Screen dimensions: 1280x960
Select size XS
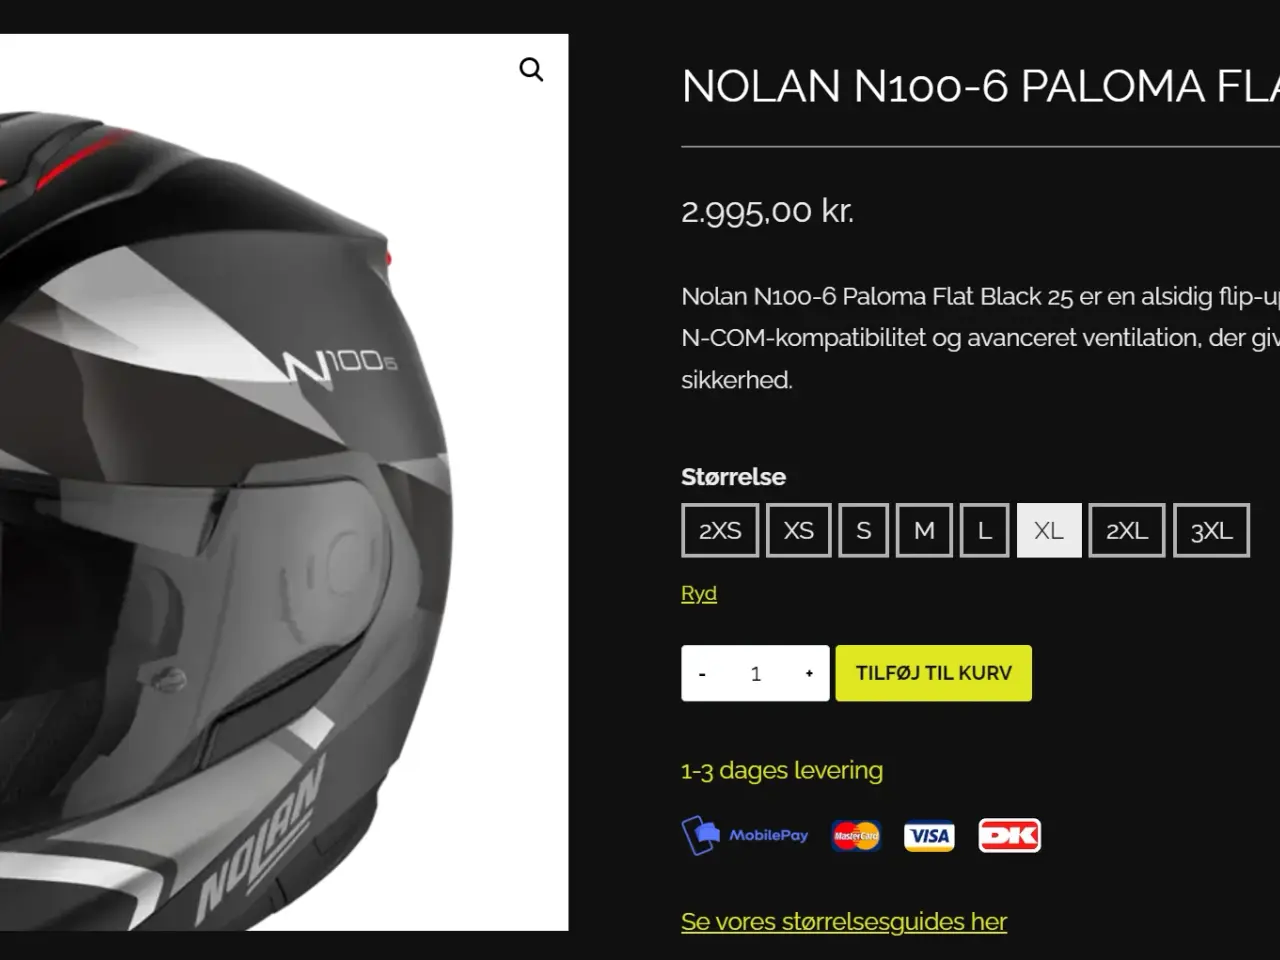click(x=798, y=530)
